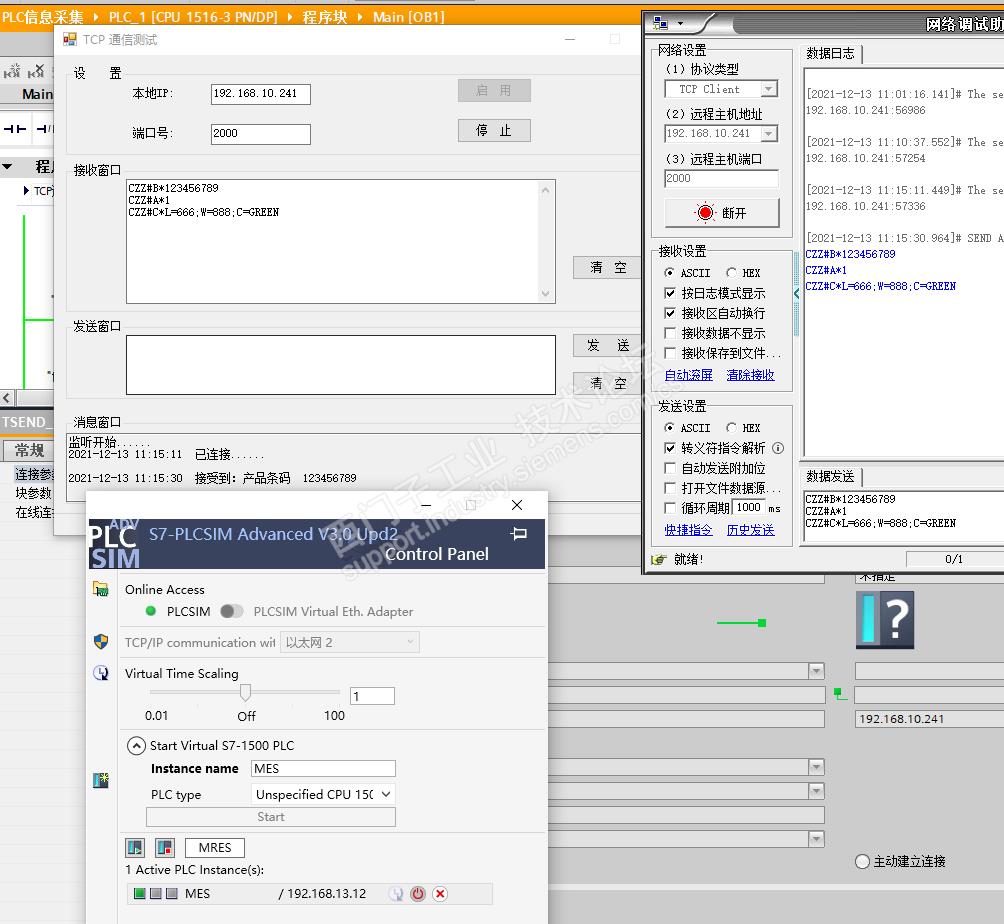The height and width of the screenshot is (924, 1004).
Task: Click the insert network icon in TIA toolbar
Action: pos(12,70)
